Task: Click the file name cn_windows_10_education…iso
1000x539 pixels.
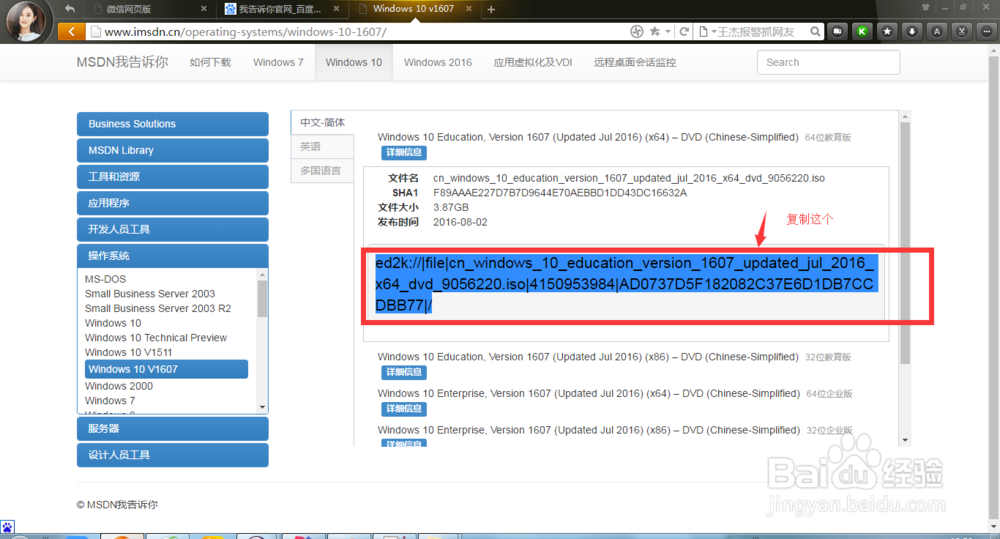Action: (x=629, y=178)
